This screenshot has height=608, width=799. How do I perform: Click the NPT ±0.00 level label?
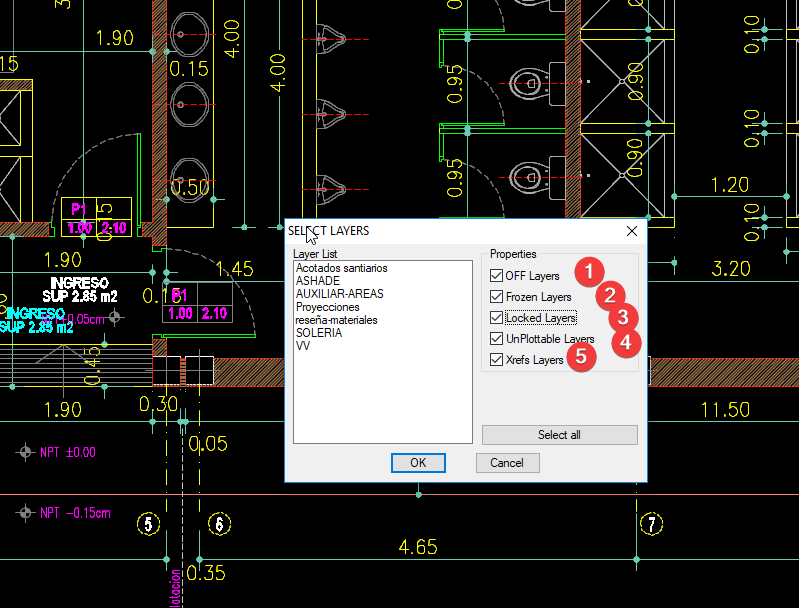click(x=67, y=452)
